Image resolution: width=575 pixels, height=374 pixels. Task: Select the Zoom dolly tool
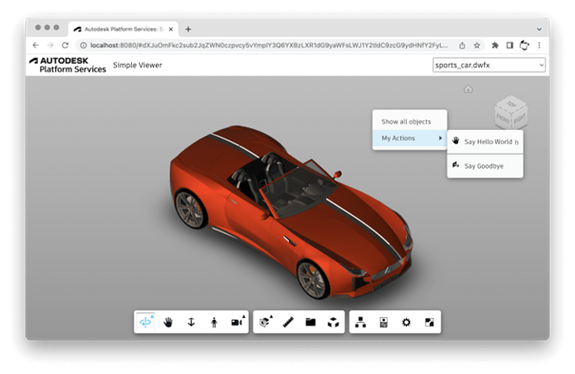pyautogui.click(x=191, y=322)
